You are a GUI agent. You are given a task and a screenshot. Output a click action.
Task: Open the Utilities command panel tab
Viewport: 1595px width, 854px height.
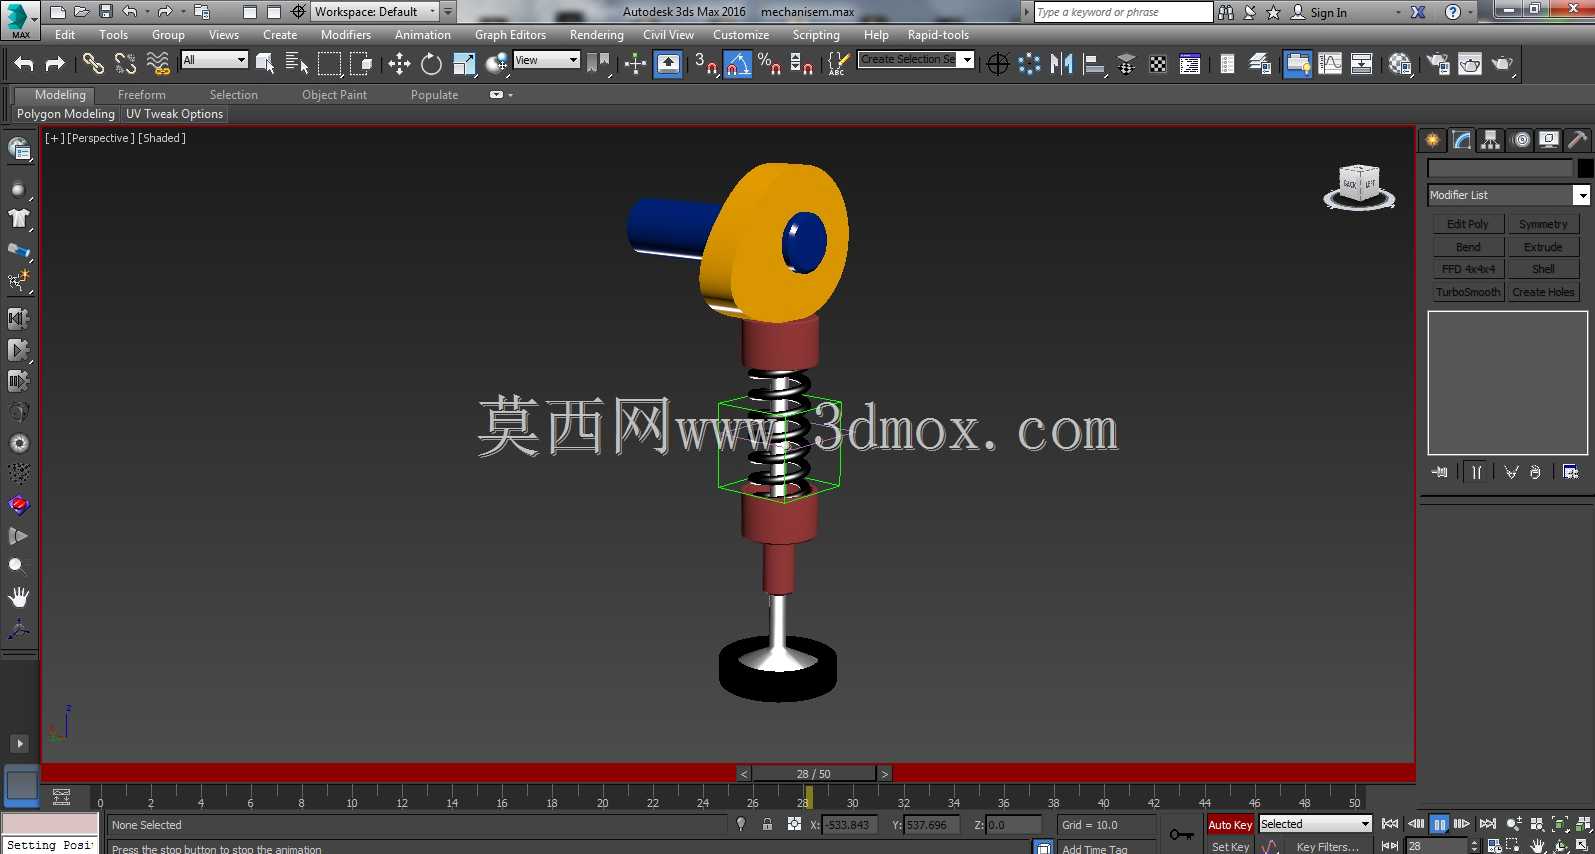pos(1578,140)
